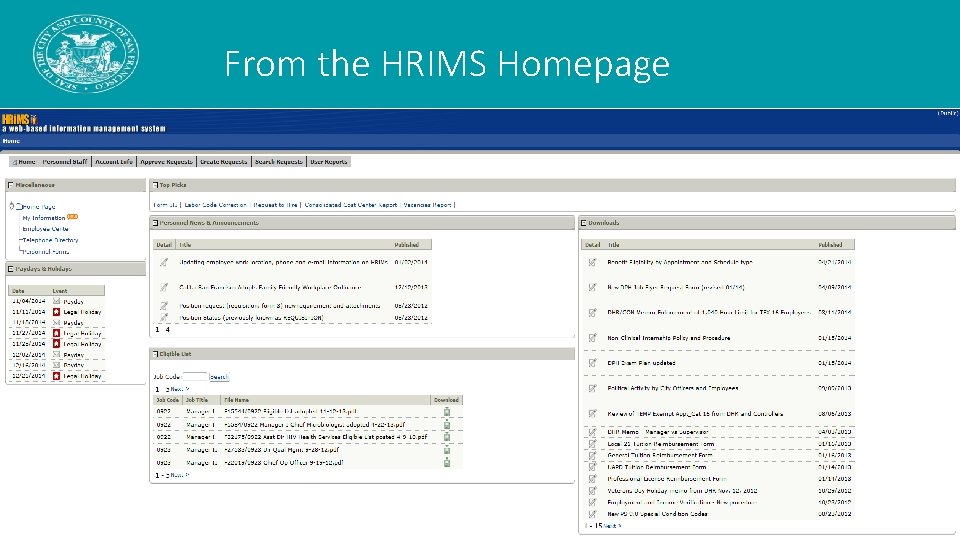Select the 12/02/2014 Payday row
The height and width of the screenshot is (540, 960).
click(x=56, y=354)
